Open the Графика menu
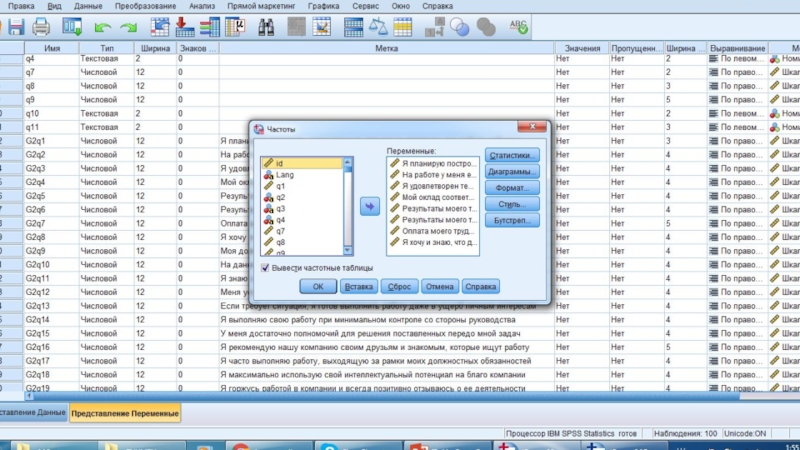Image resolution: width=800 pixels, height=450 pixels. [x=323, y=6]
